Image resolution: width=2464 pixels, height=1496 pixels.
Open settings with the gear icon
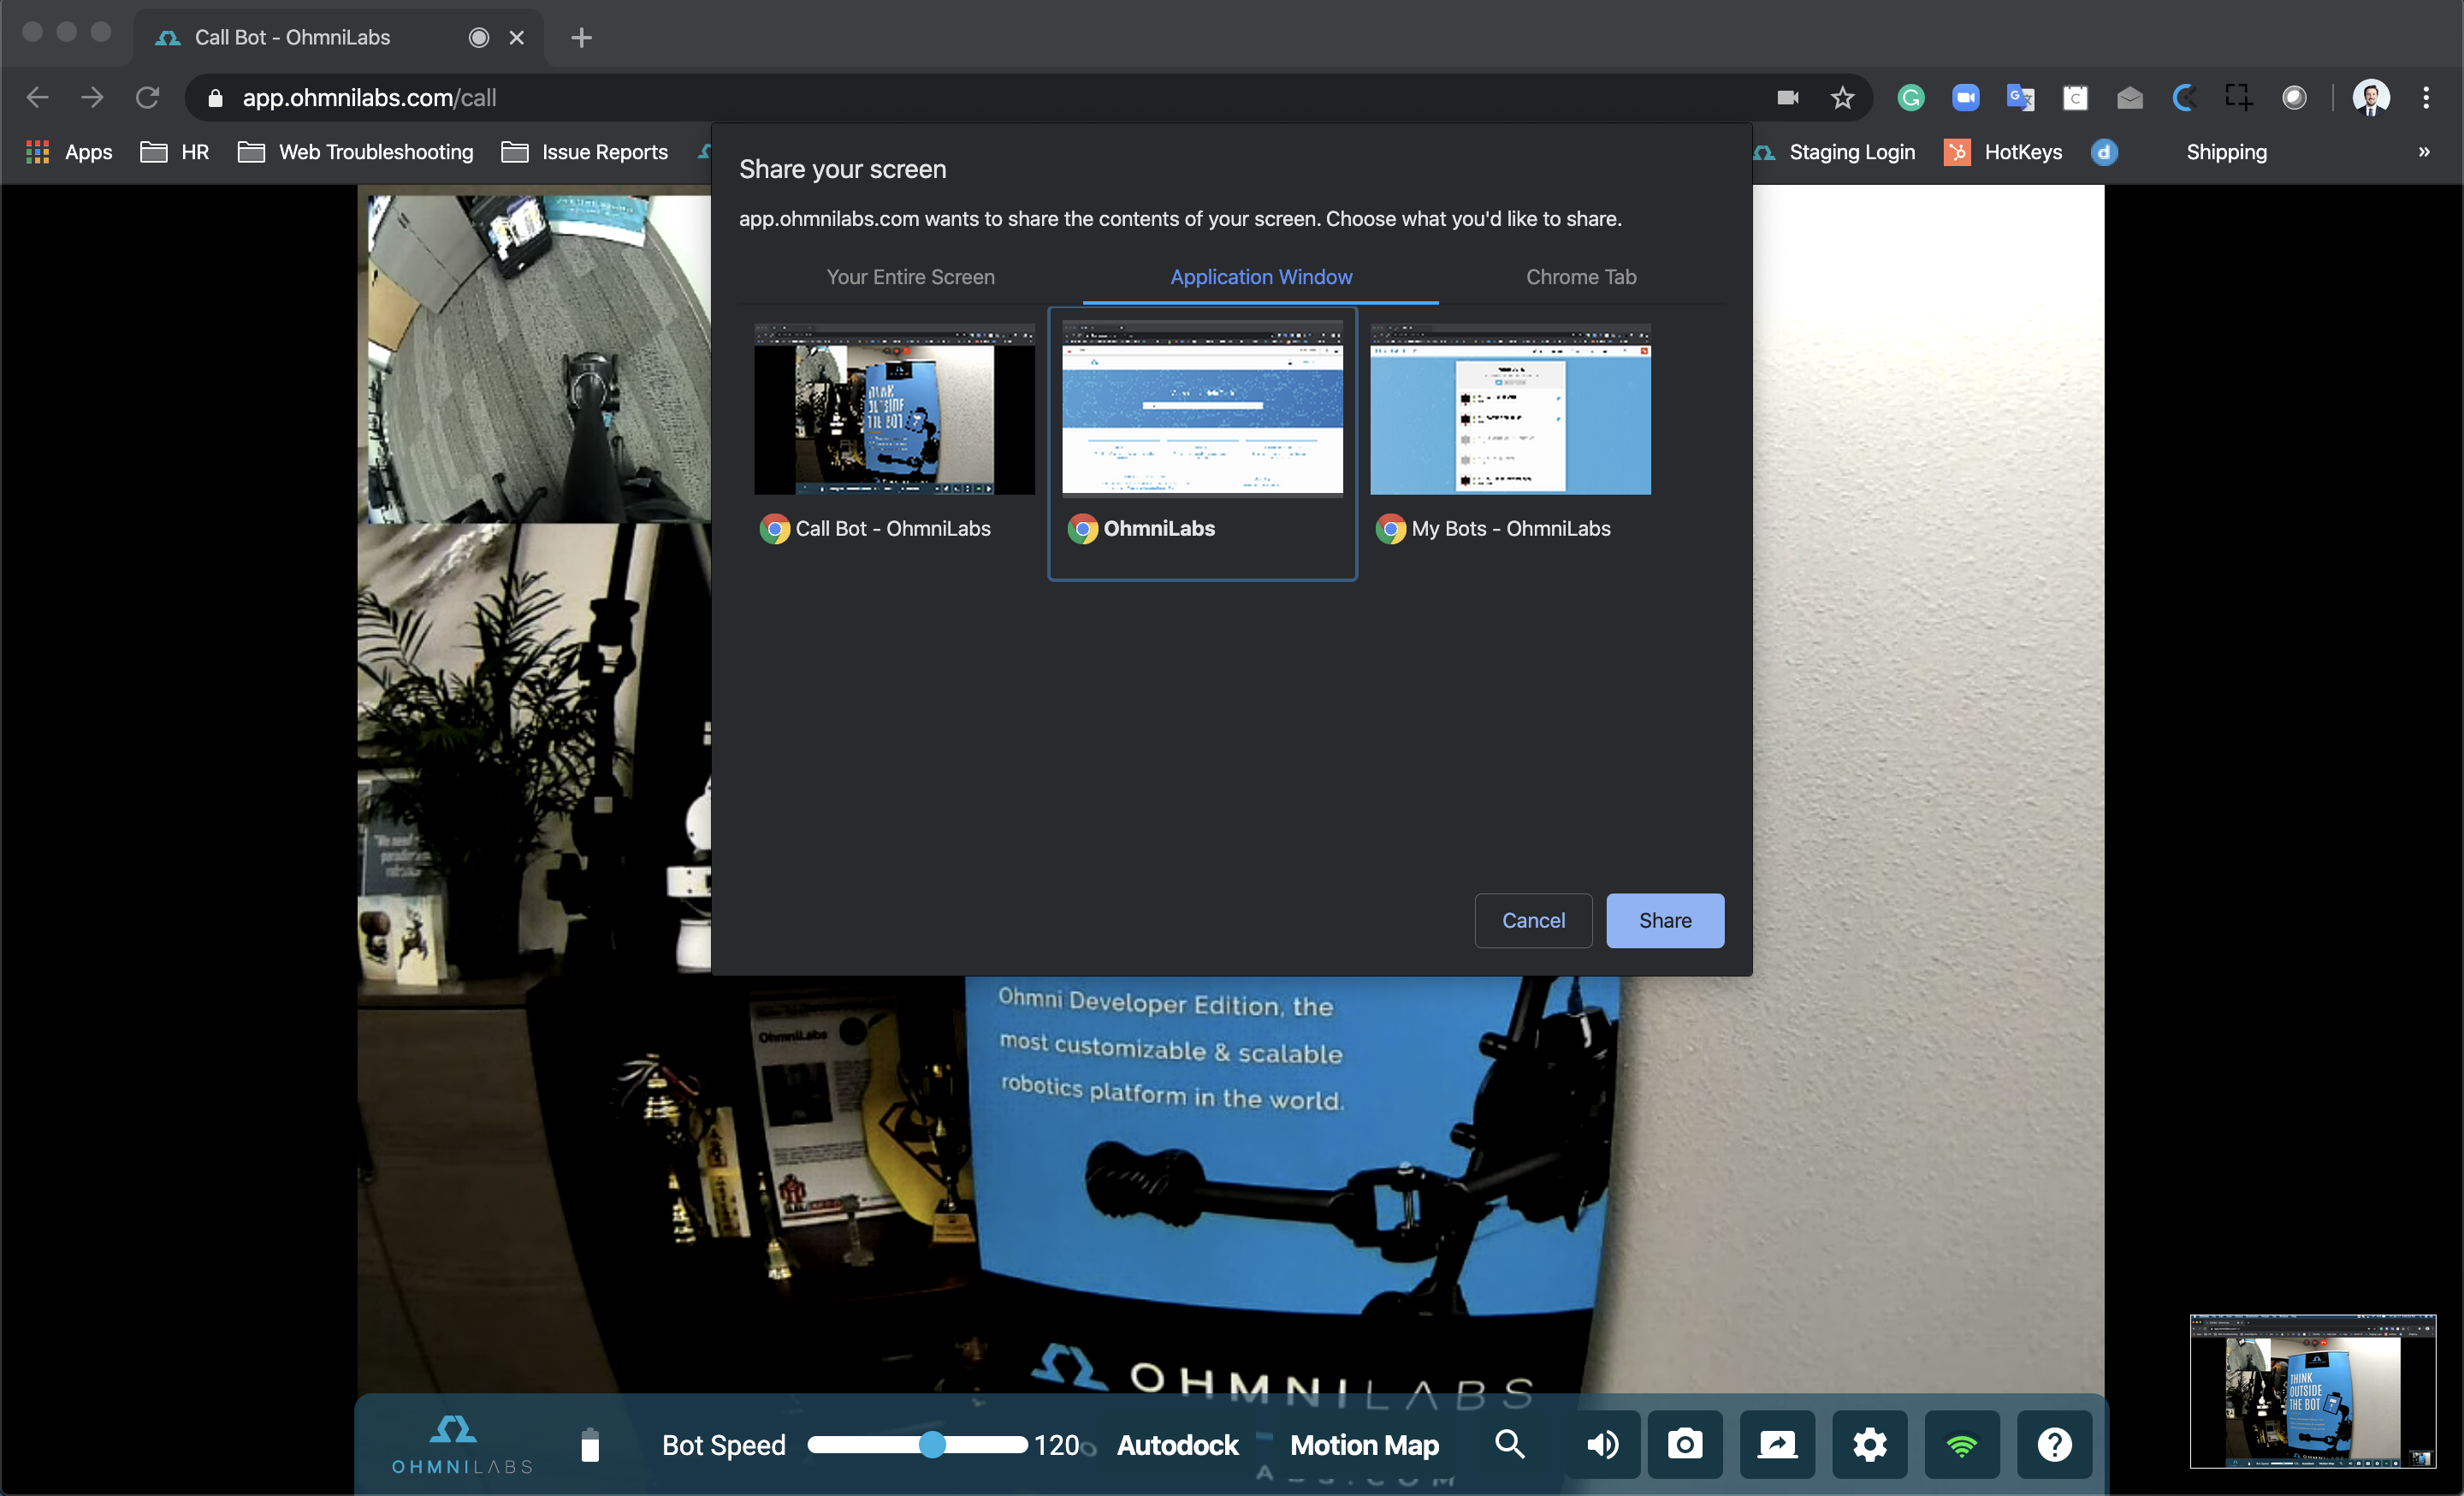click(x=1869, y=1444)
